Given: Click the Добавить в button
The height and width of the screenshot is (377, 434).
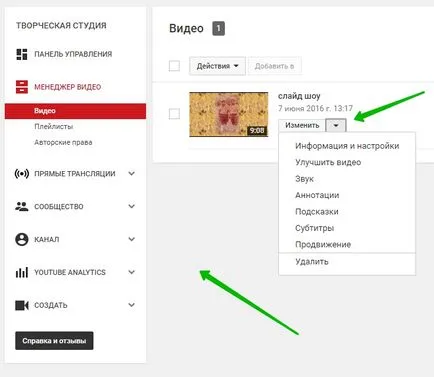Looking at the screenshot, I should click(x=274, y=66).
